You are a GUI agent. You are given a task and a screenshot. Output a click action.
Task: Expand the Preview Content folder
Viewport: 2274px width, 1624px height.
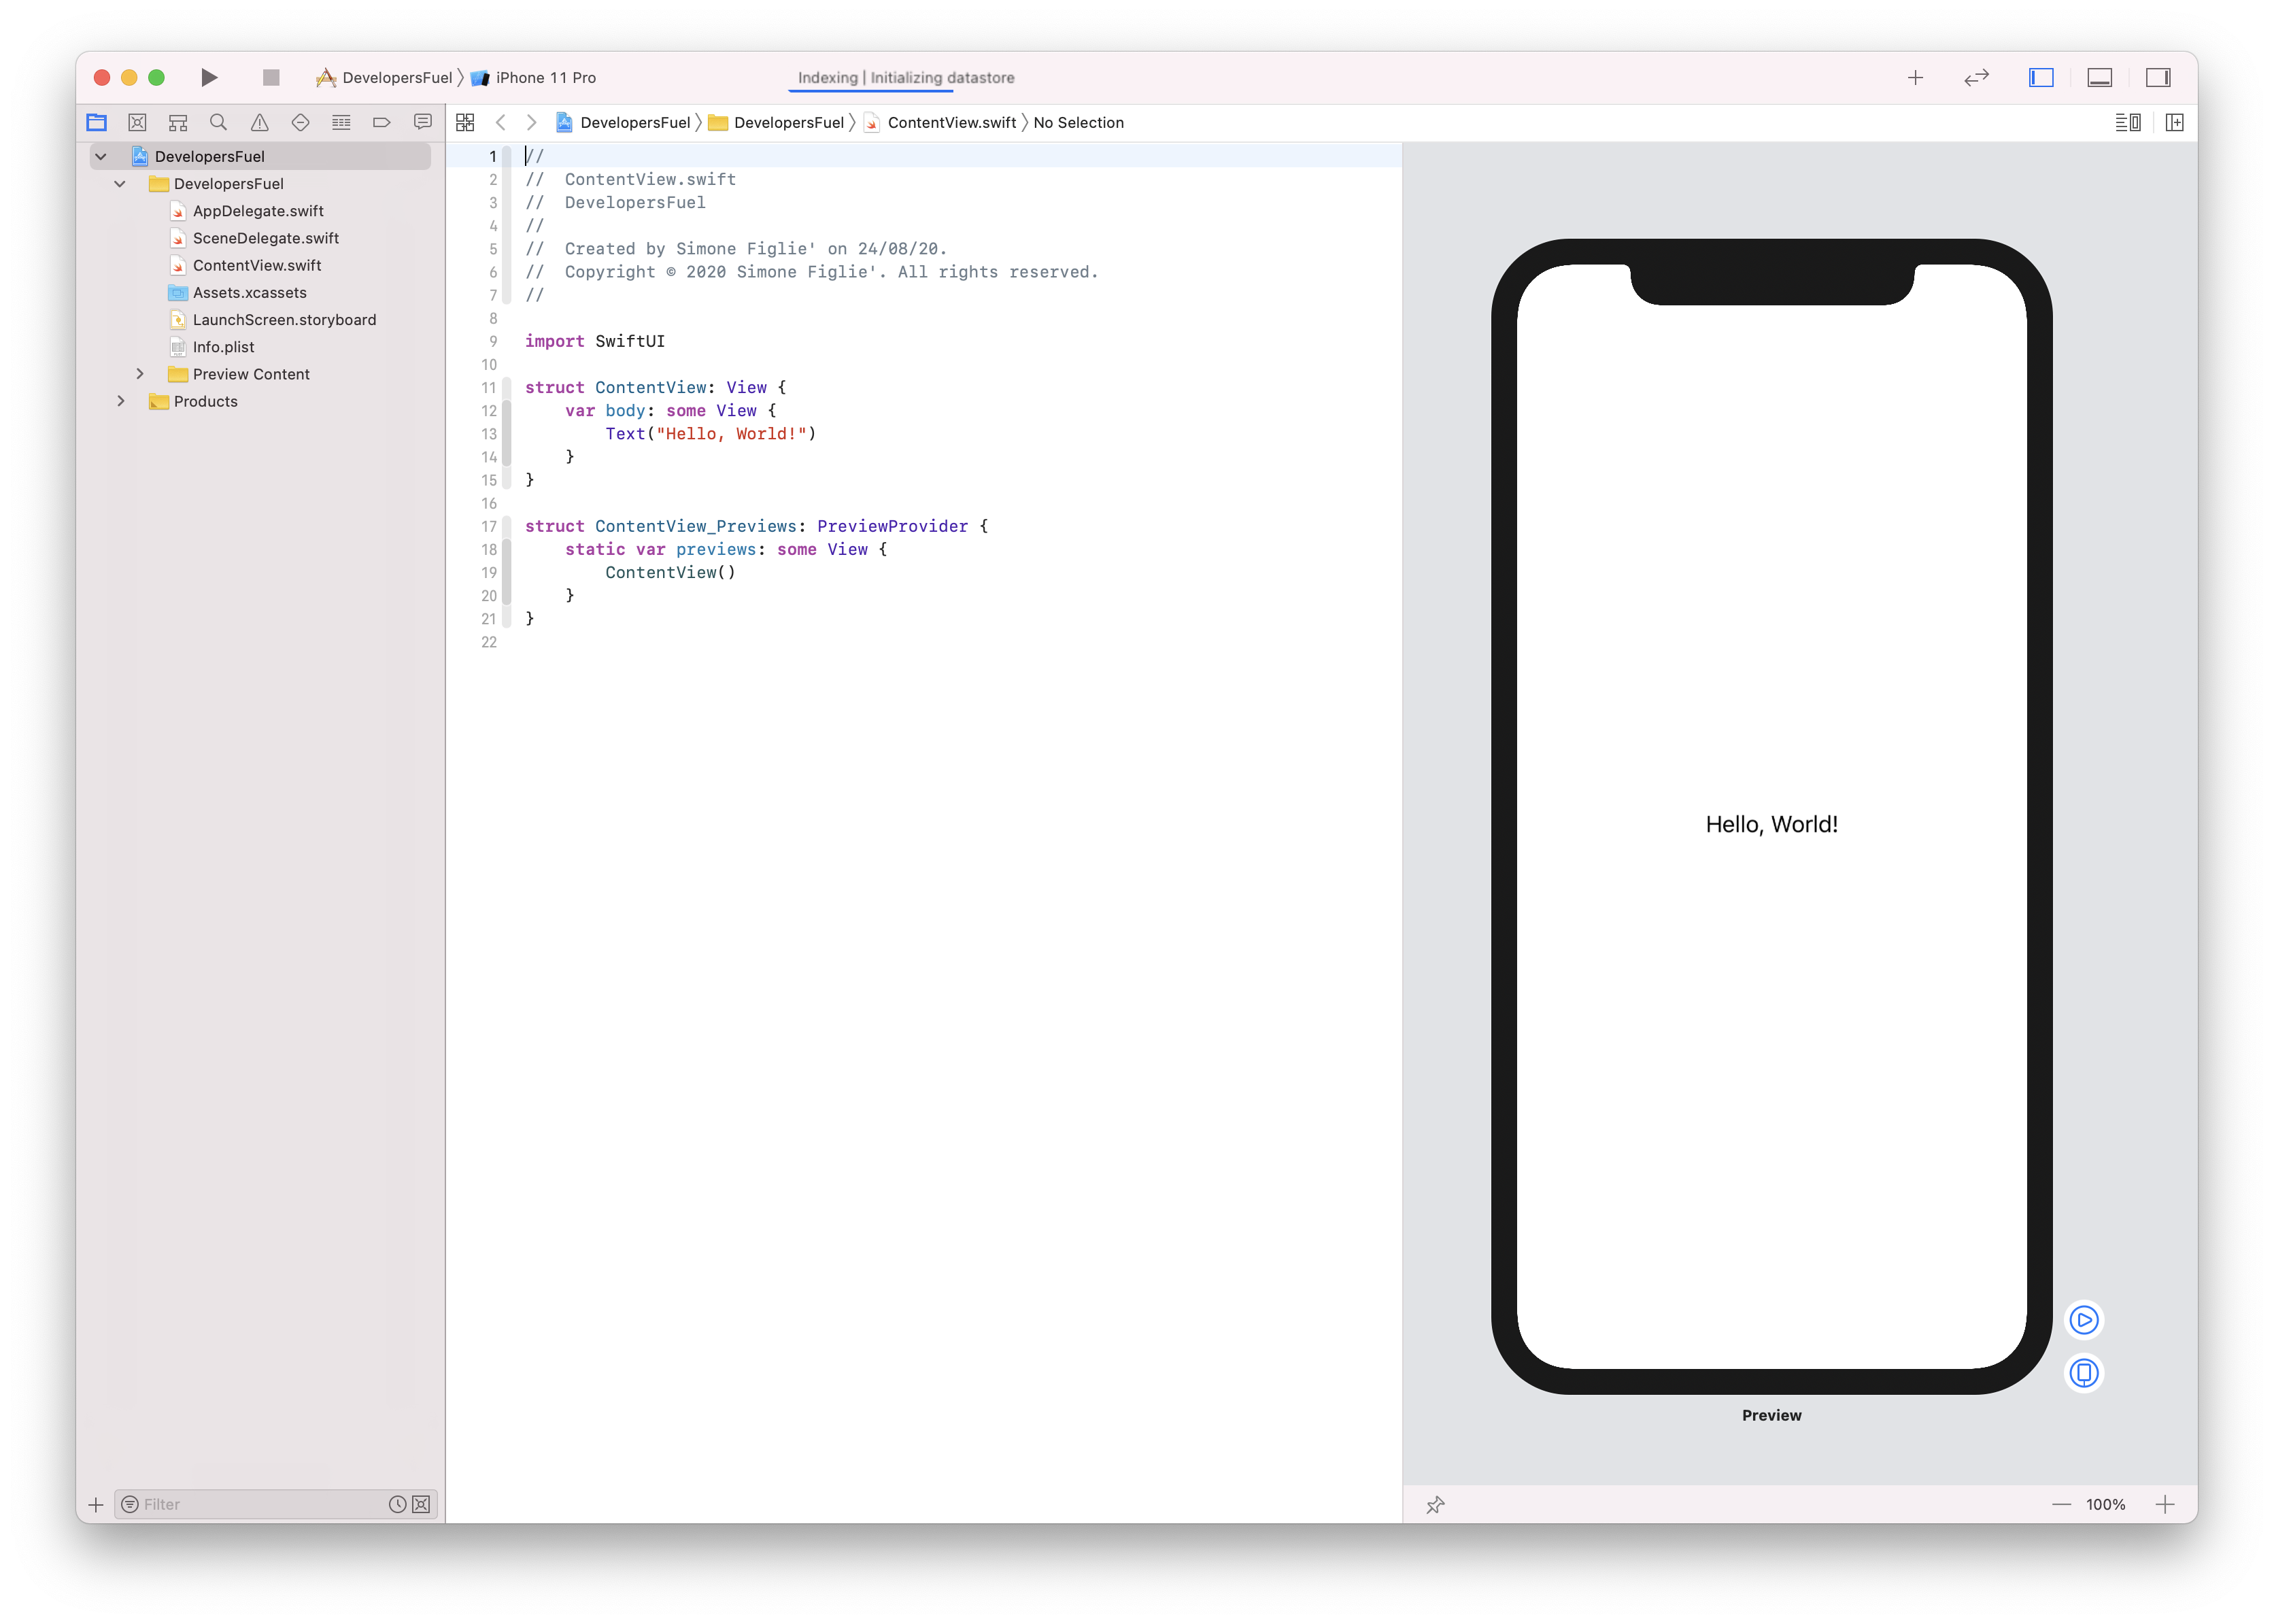pos(140,374)
